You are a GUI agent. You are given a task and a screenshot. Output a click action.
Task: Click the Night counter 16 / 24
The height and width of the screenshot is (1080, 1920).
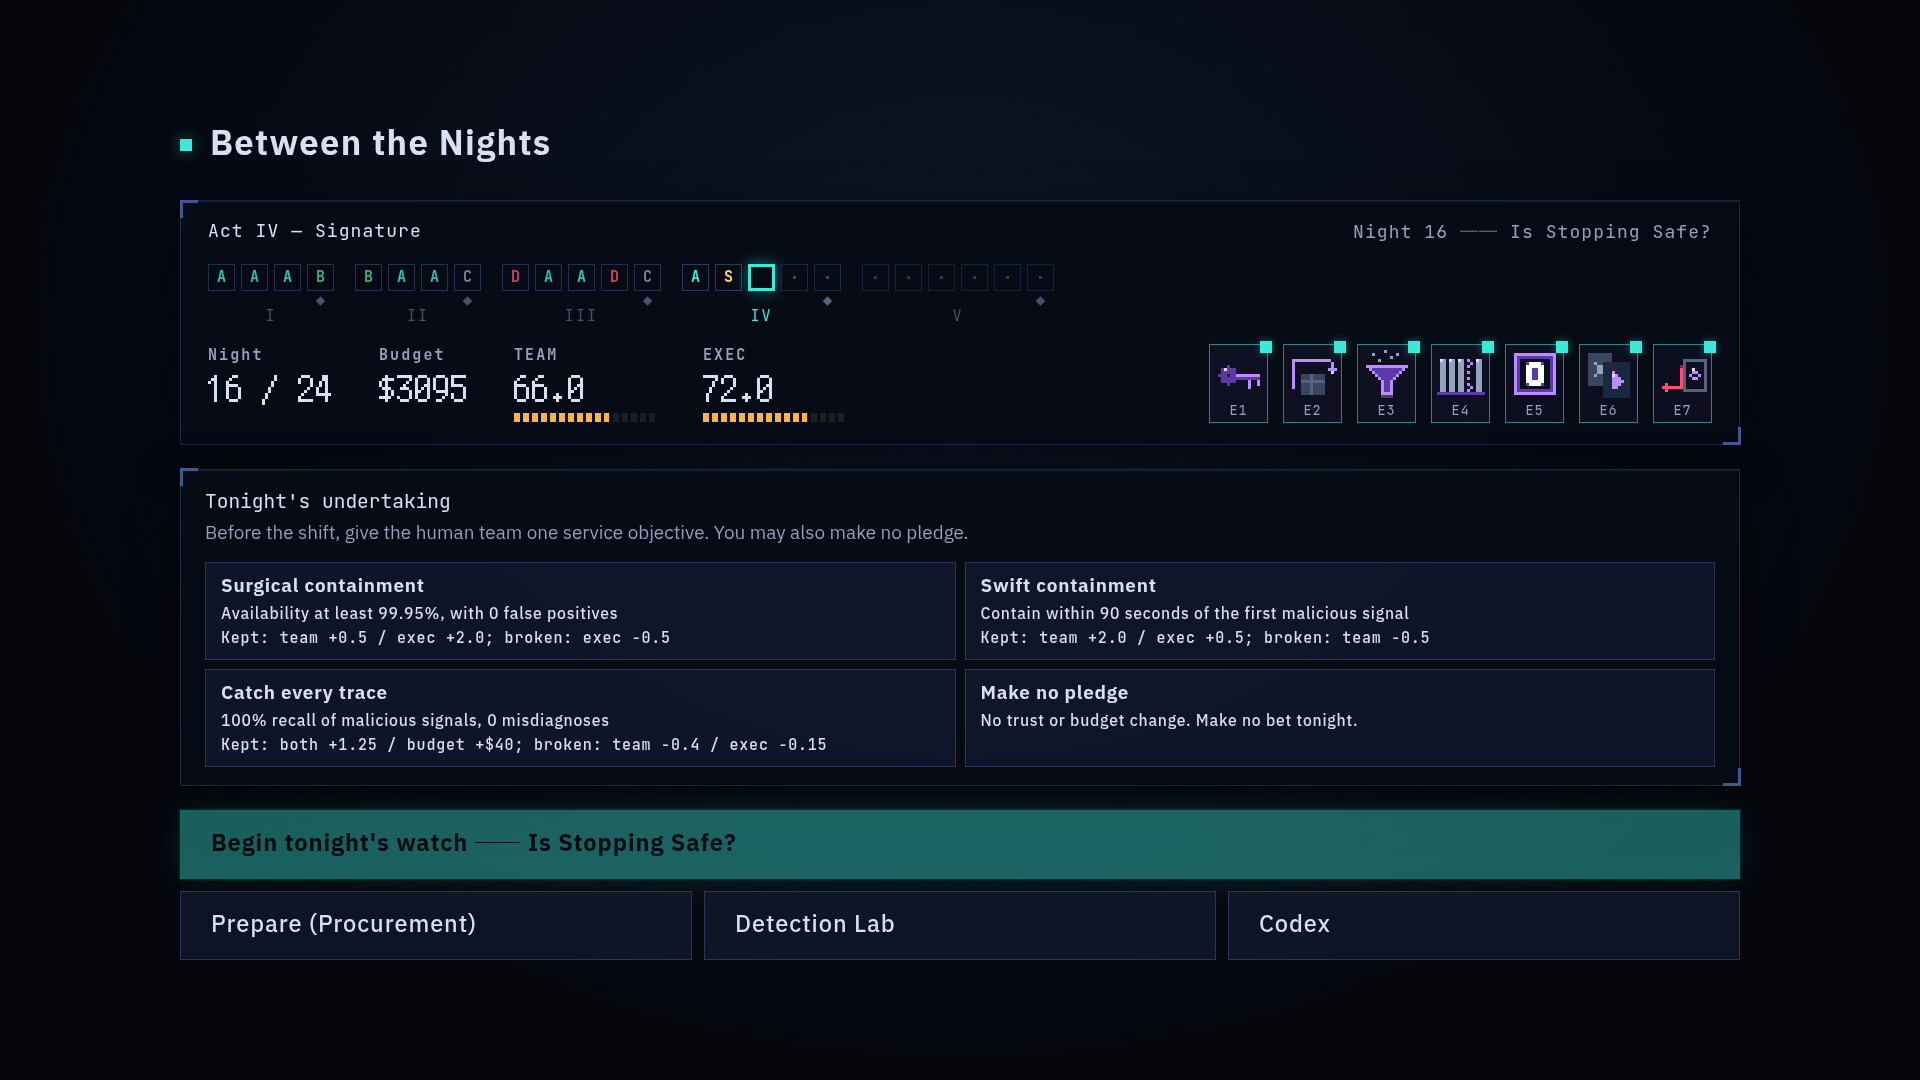coord(269,389)
